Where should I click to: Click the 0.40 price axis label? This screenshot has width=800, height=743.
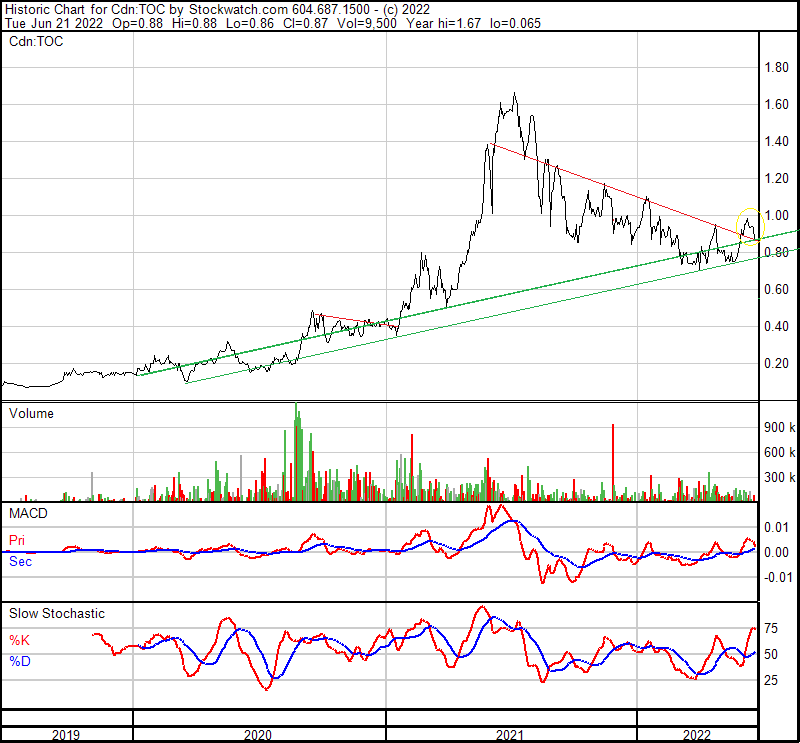776,327
